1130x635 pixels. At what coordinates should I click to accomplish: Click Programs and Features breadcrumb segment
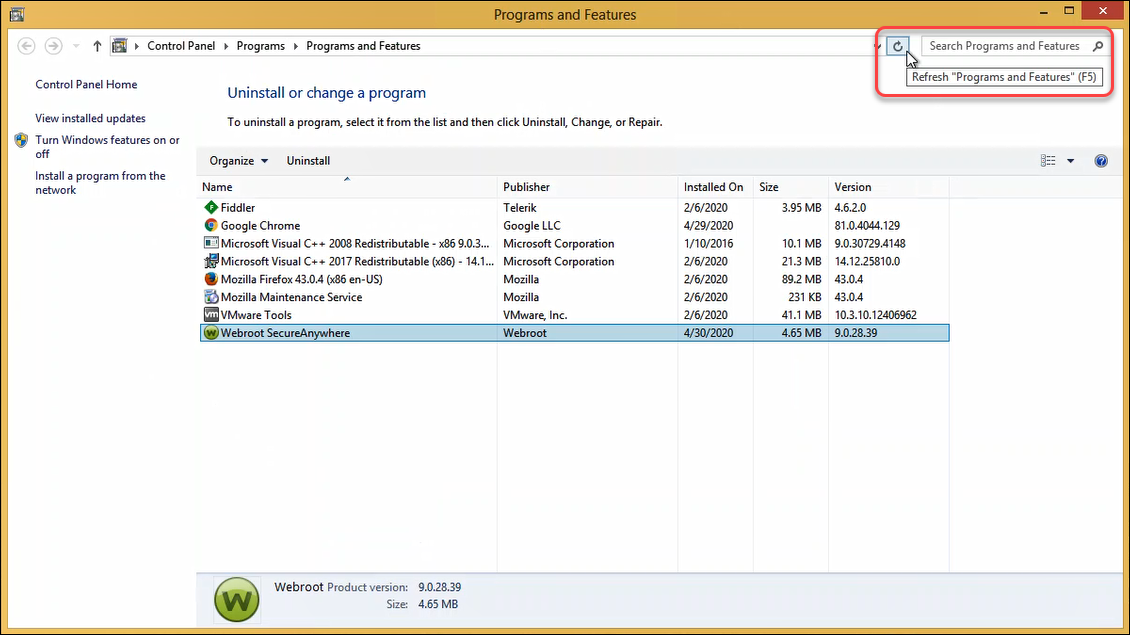363,46
